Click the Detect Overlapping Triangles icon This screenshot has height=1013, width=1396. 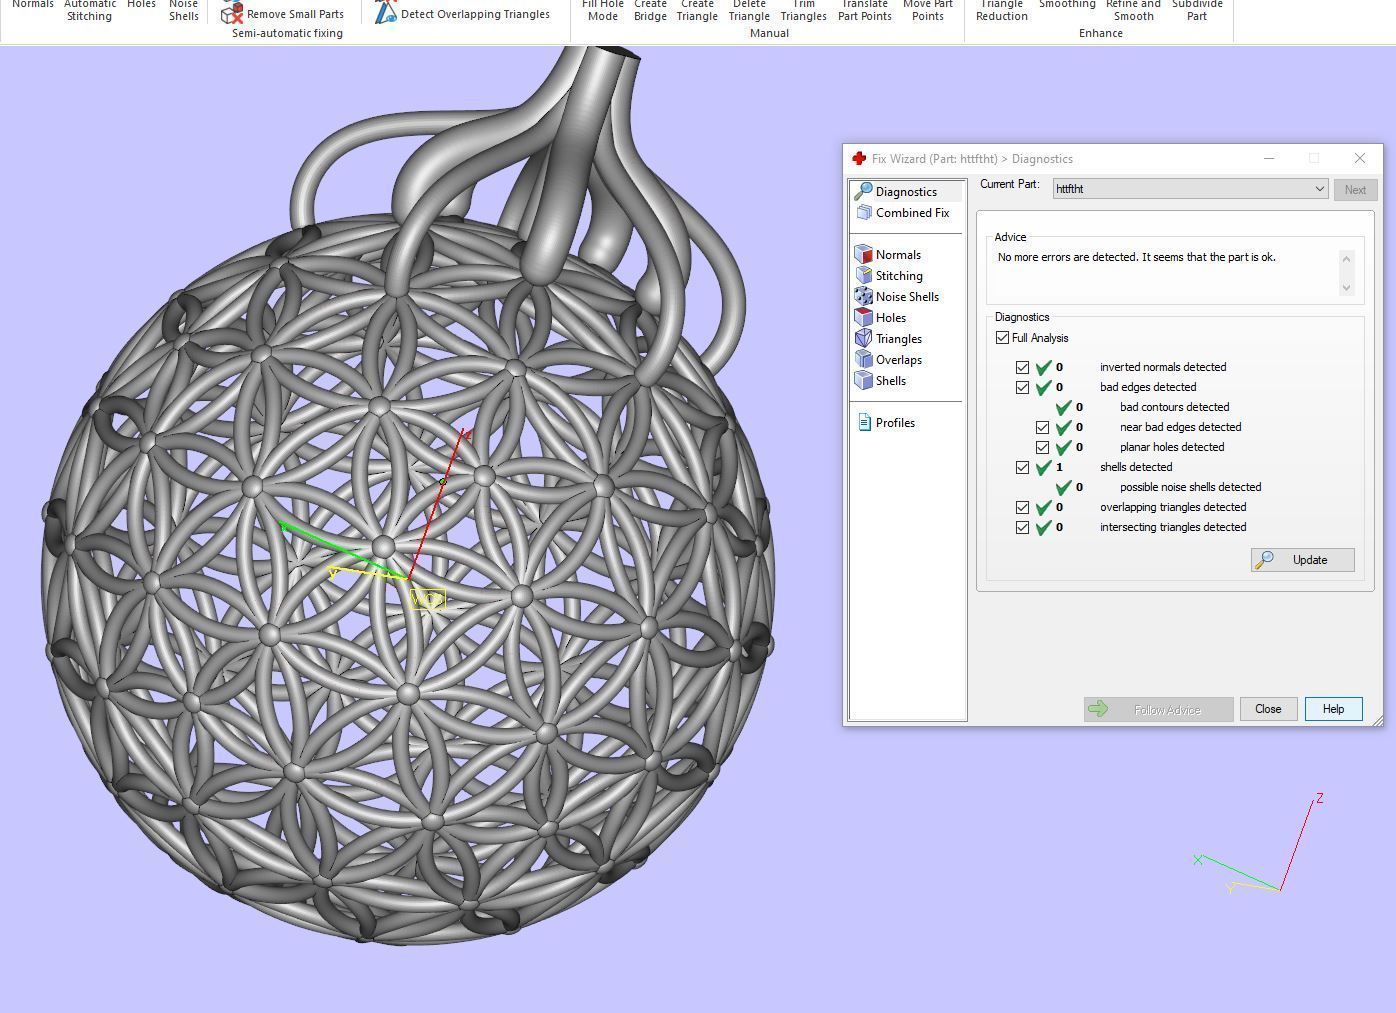(x=385, y=13)
